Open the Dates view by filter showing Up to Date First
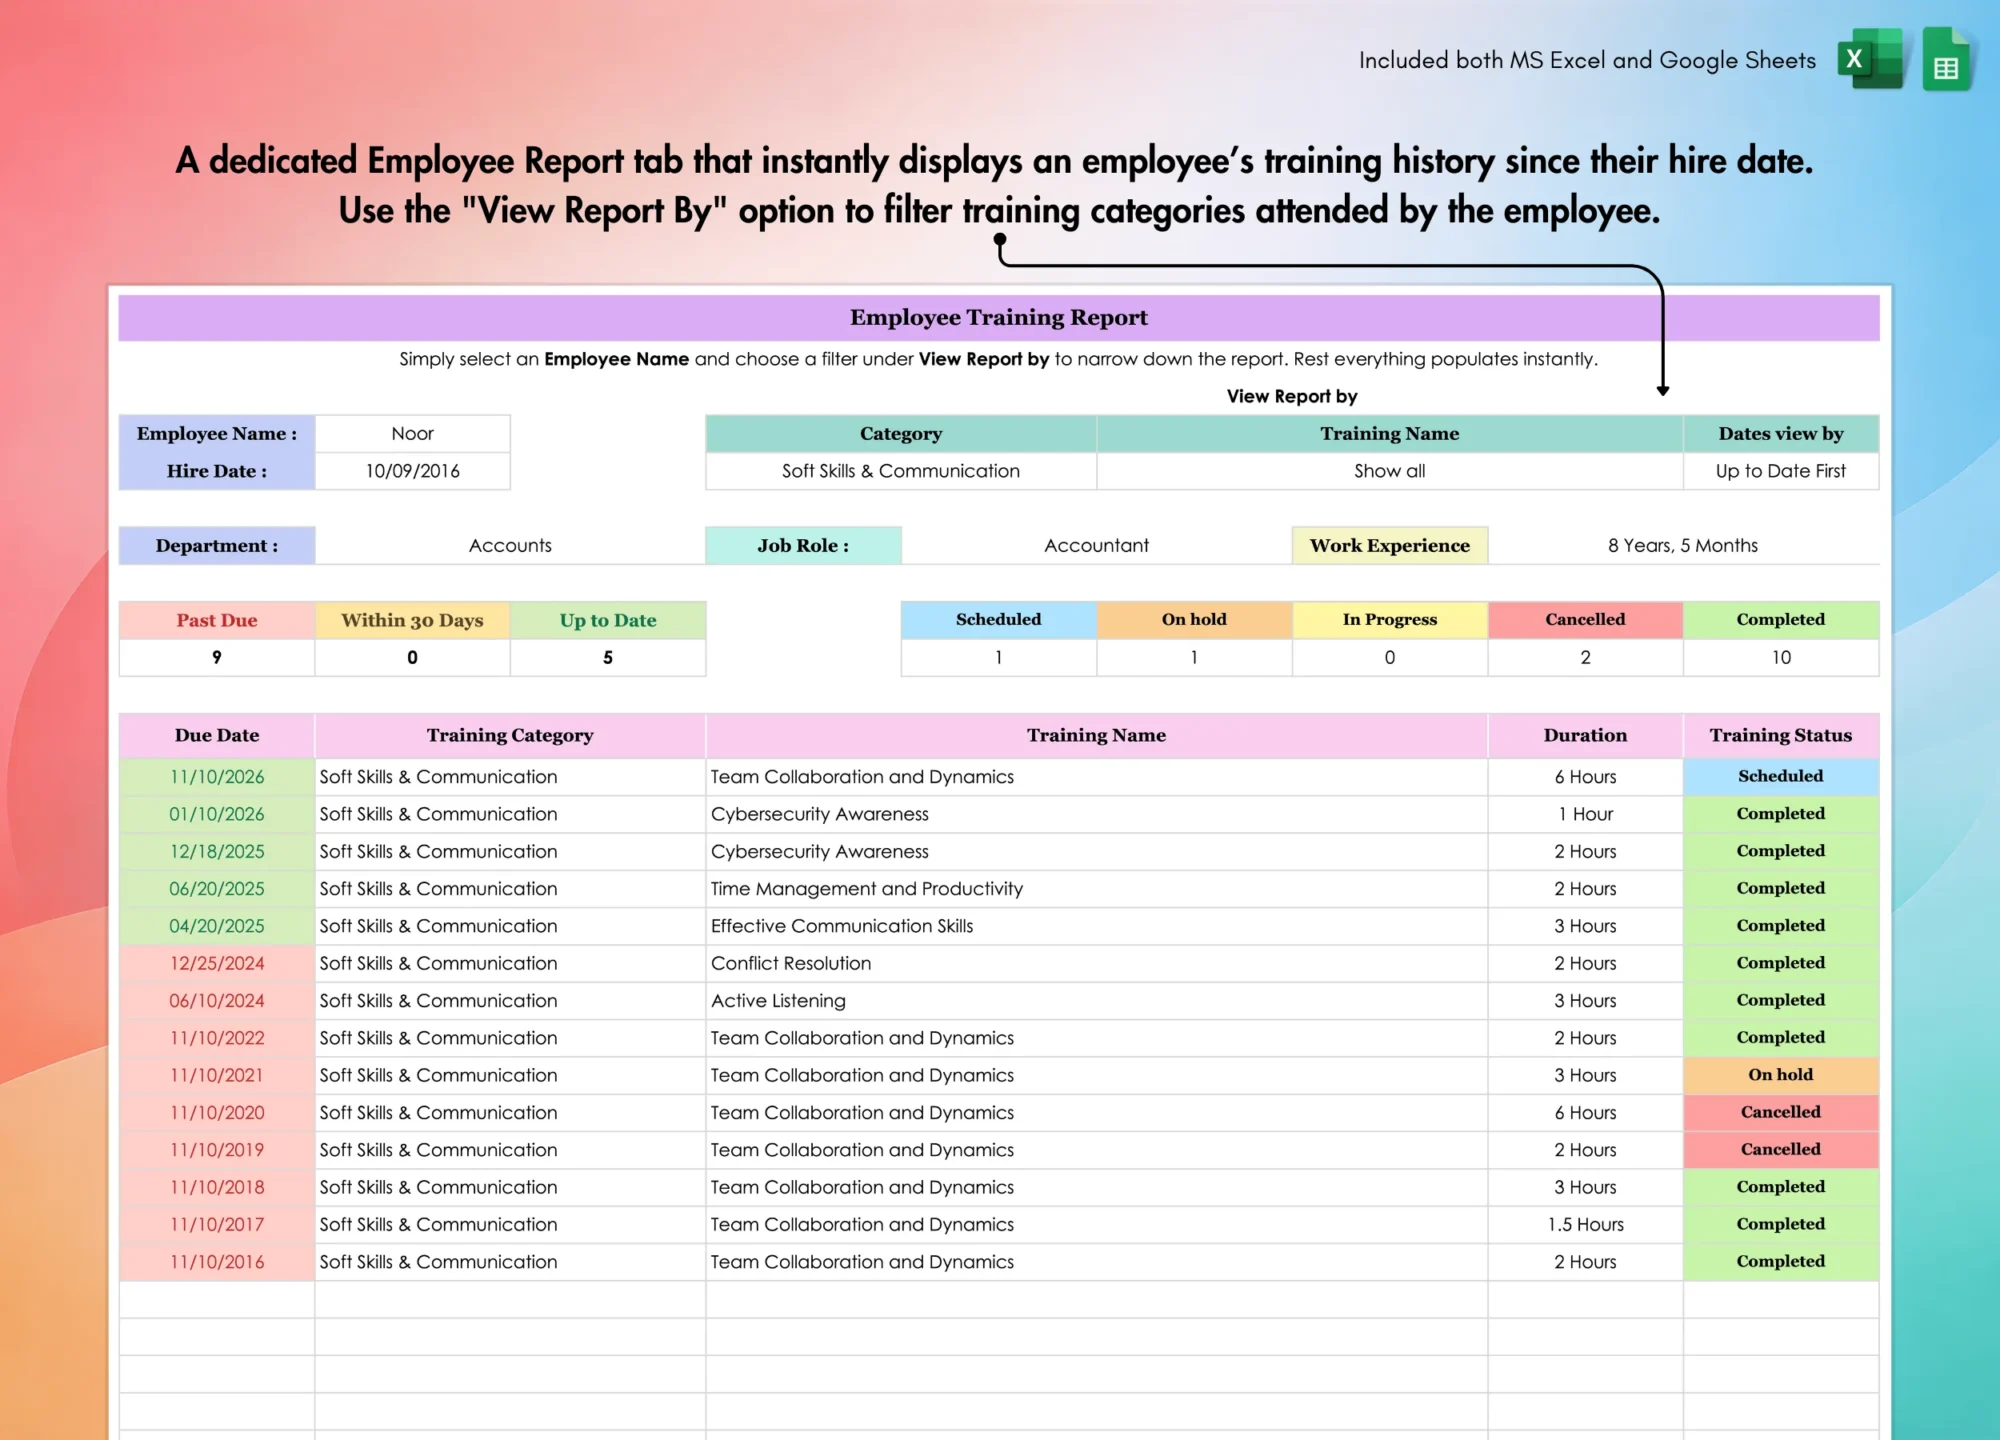 (x=1781, y=471)
